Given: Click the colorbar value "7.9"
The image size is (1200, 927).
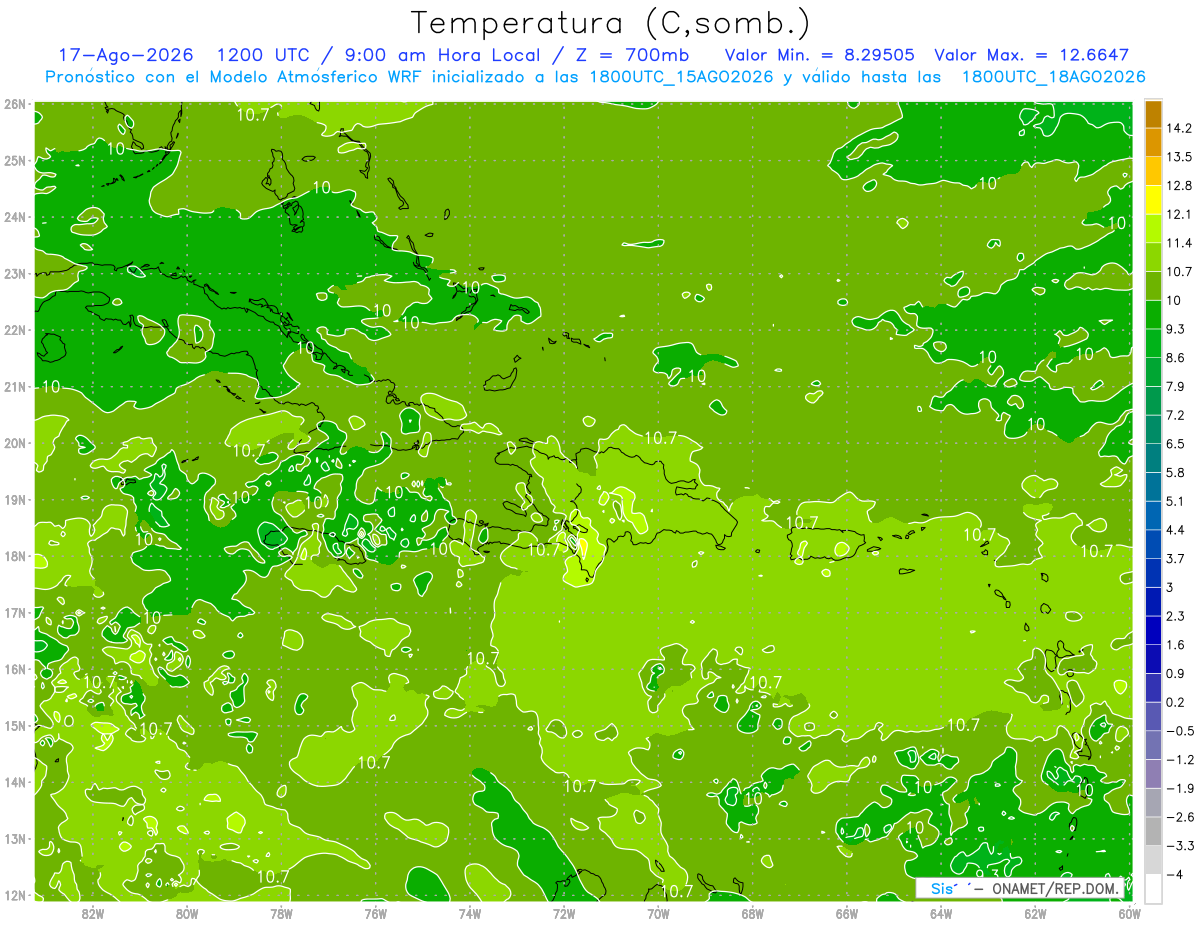Looking at the screenshot, I should pos(1176,386).
